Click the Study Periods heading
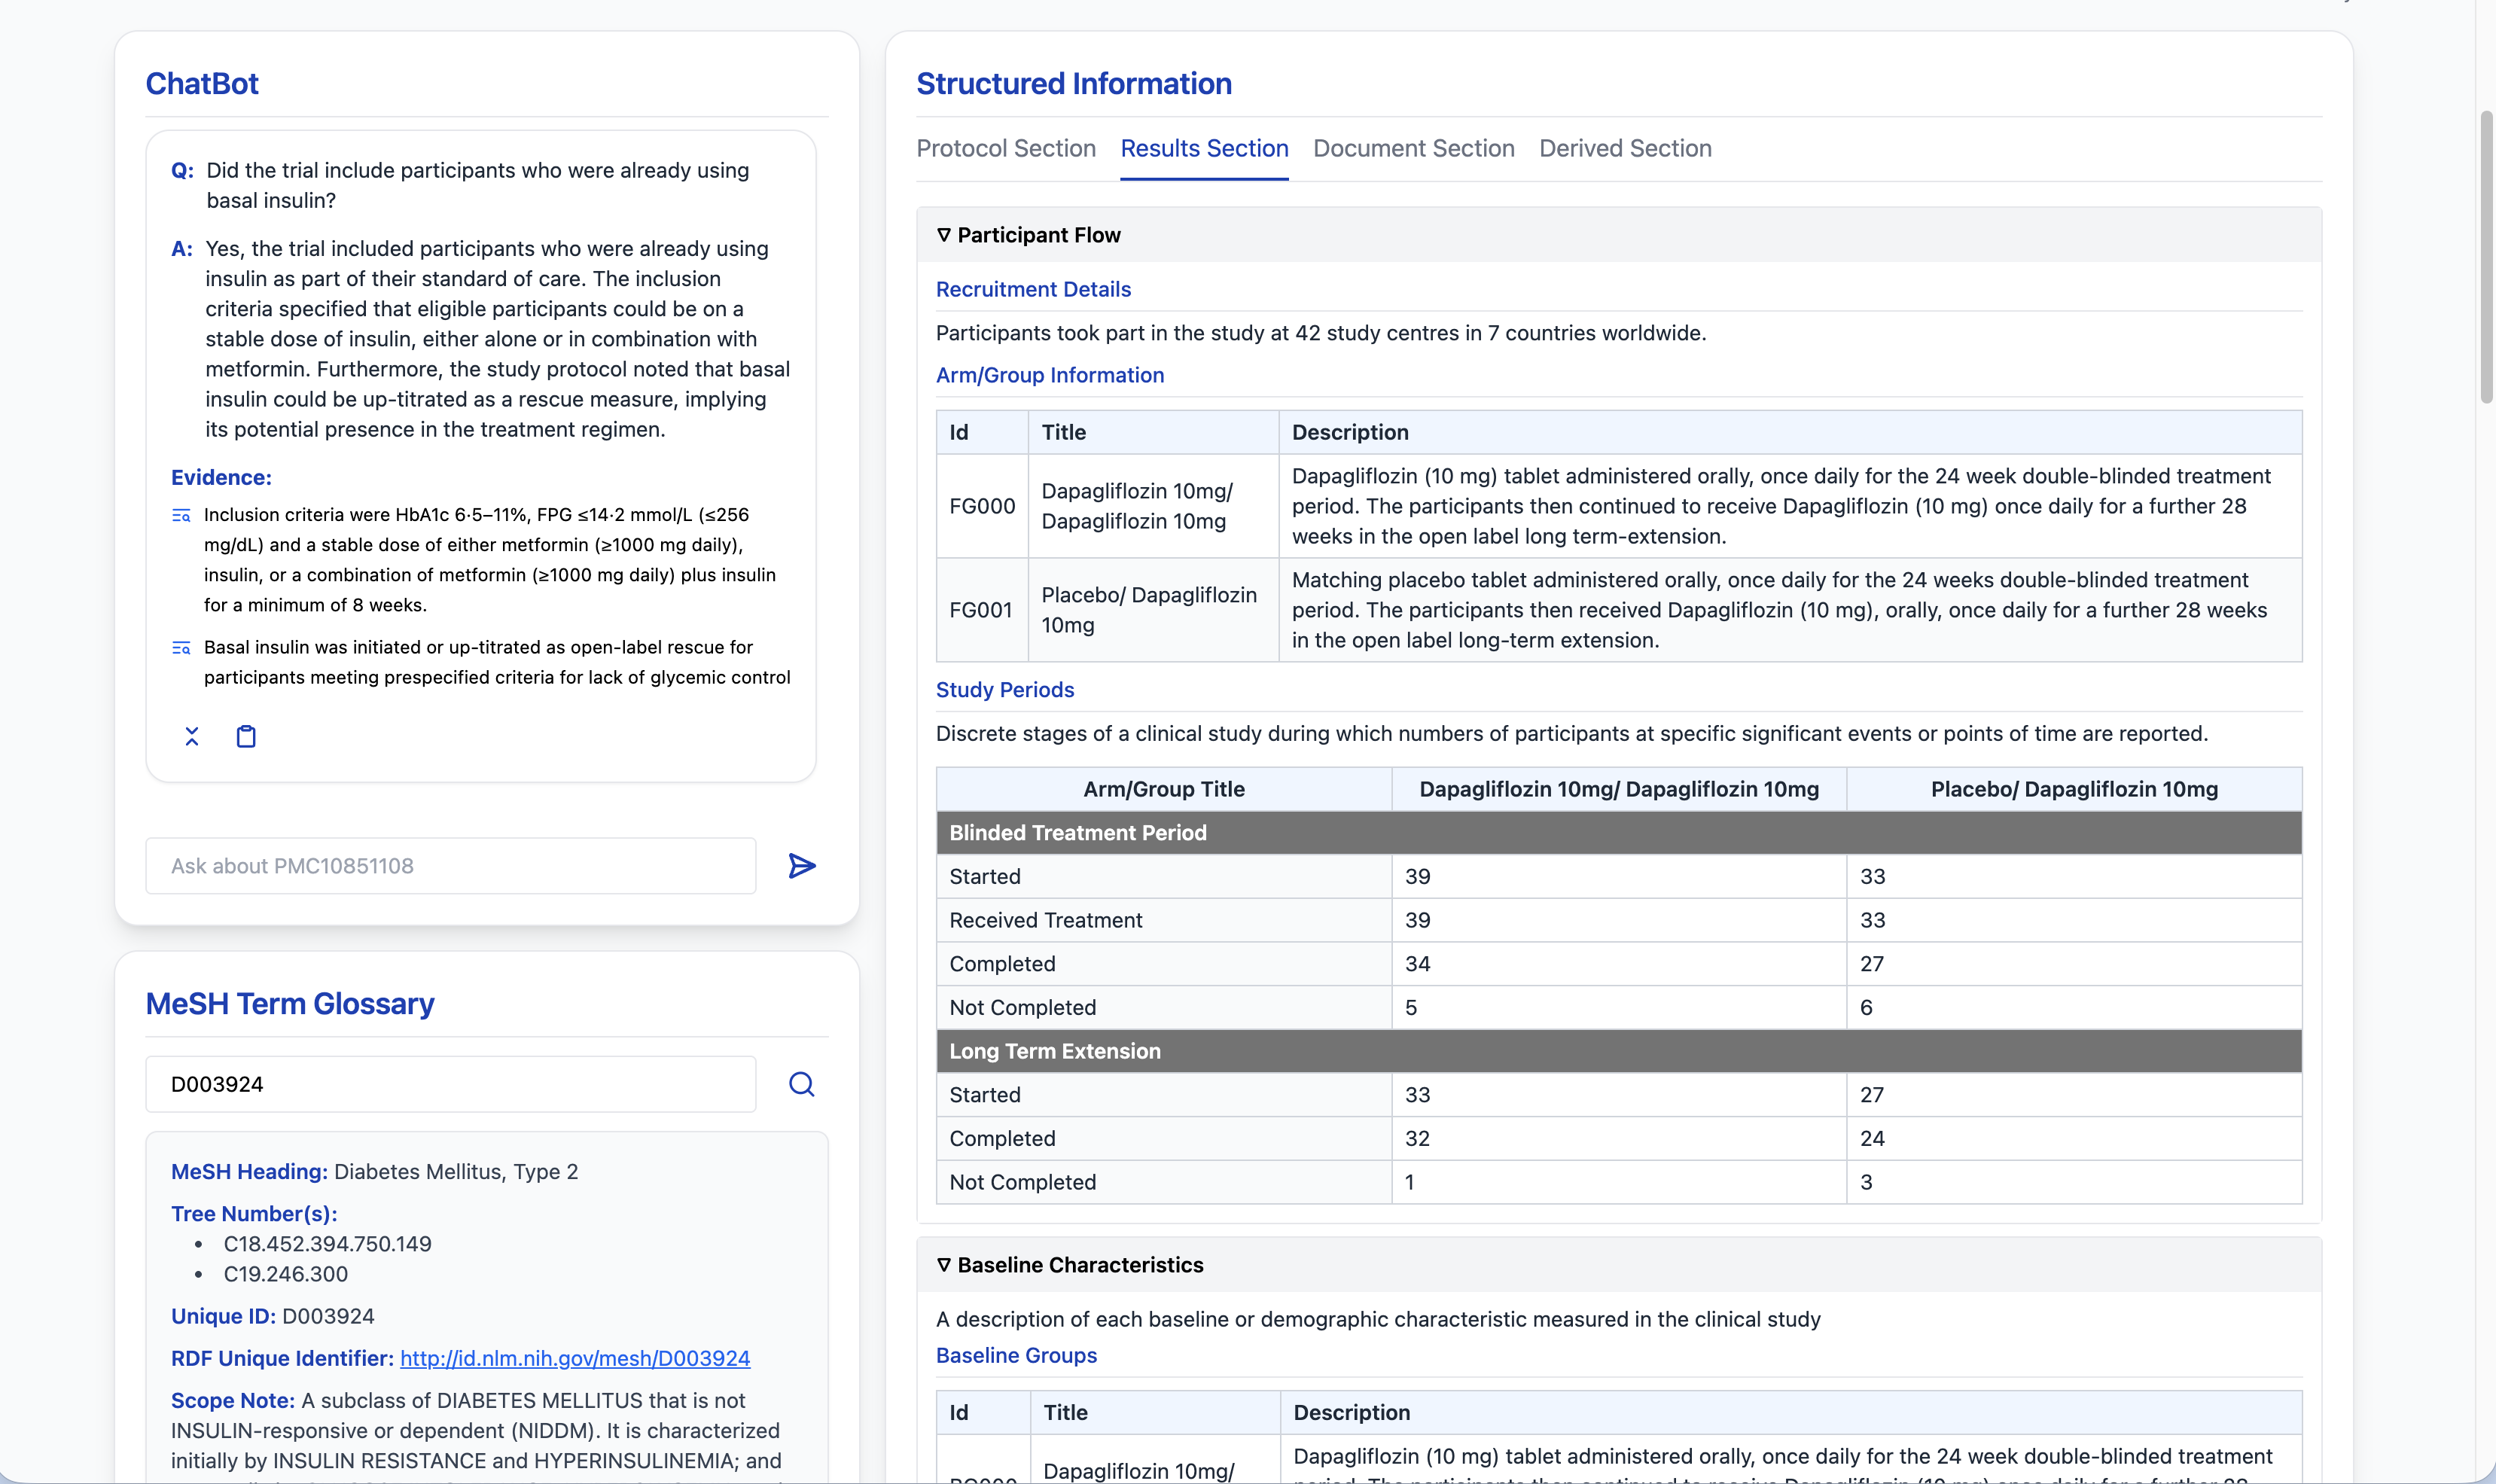The image size is (2496, 1484). click(1004, 690)
